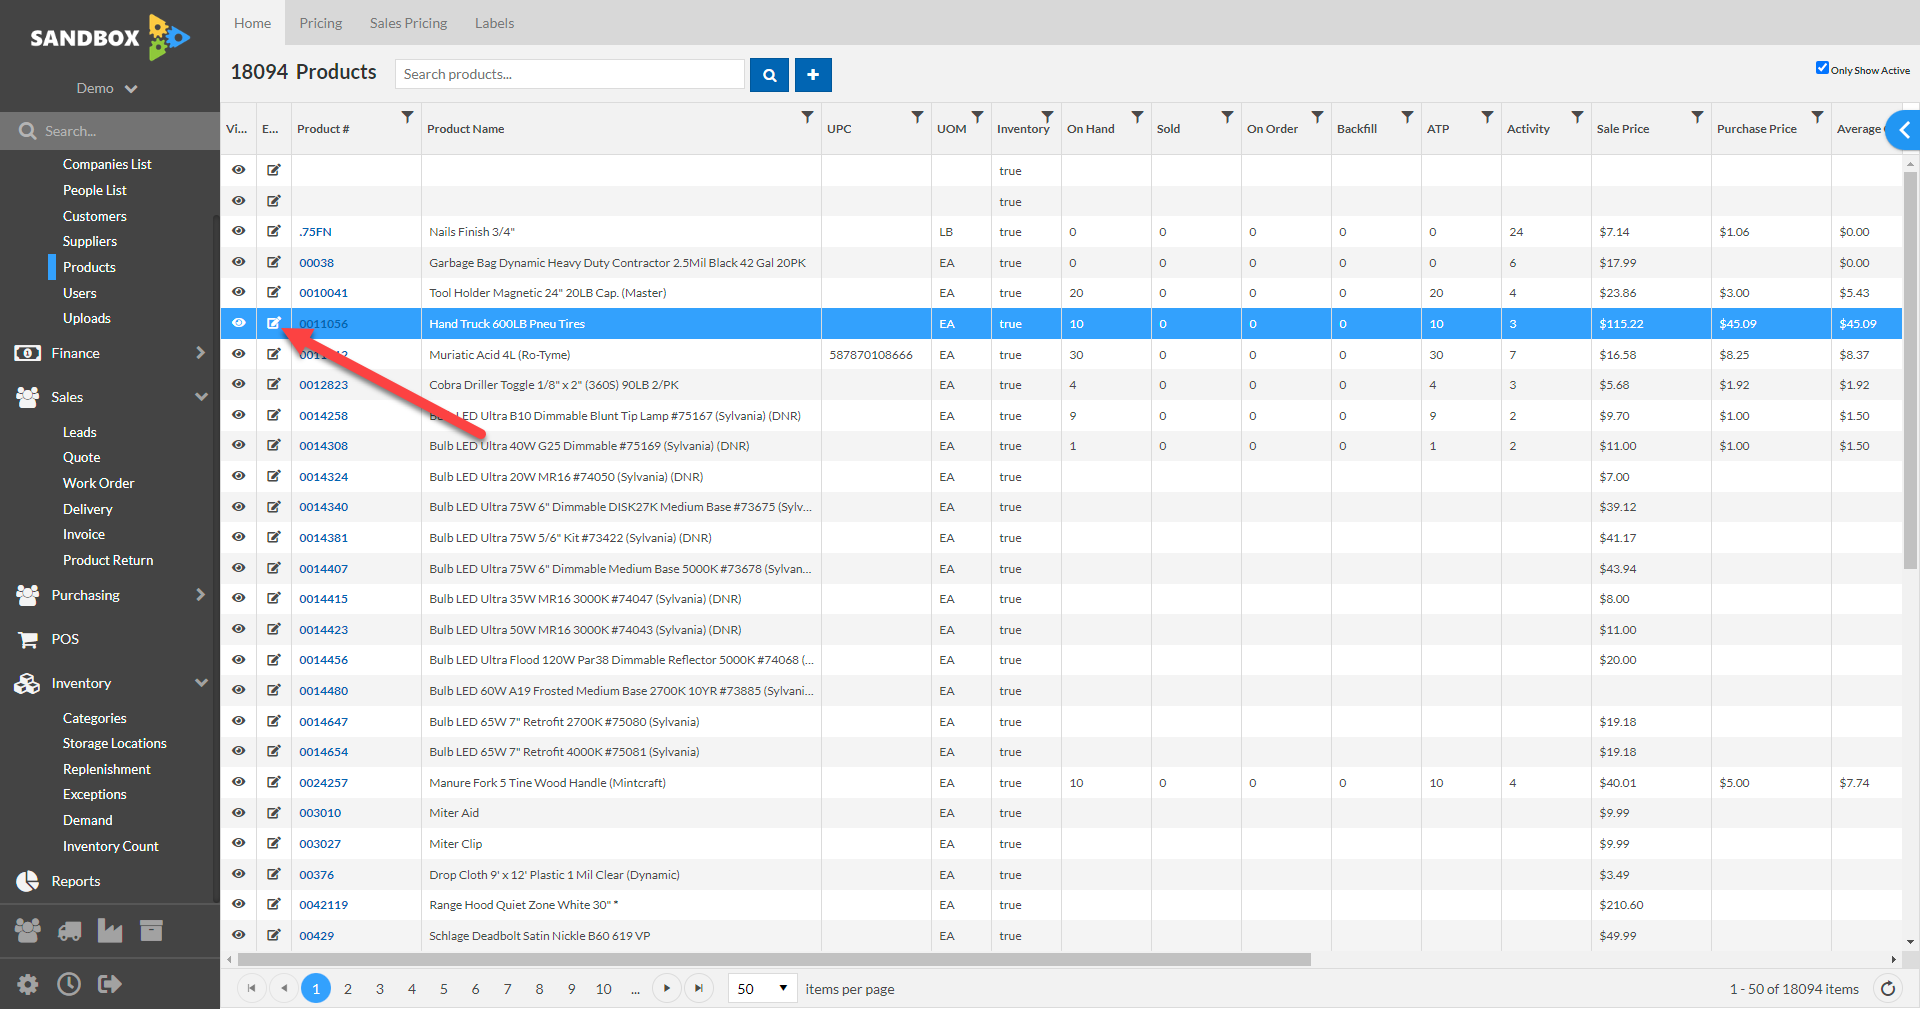
Task: Click the Product Name column filter icon
Action: (807, 117)
